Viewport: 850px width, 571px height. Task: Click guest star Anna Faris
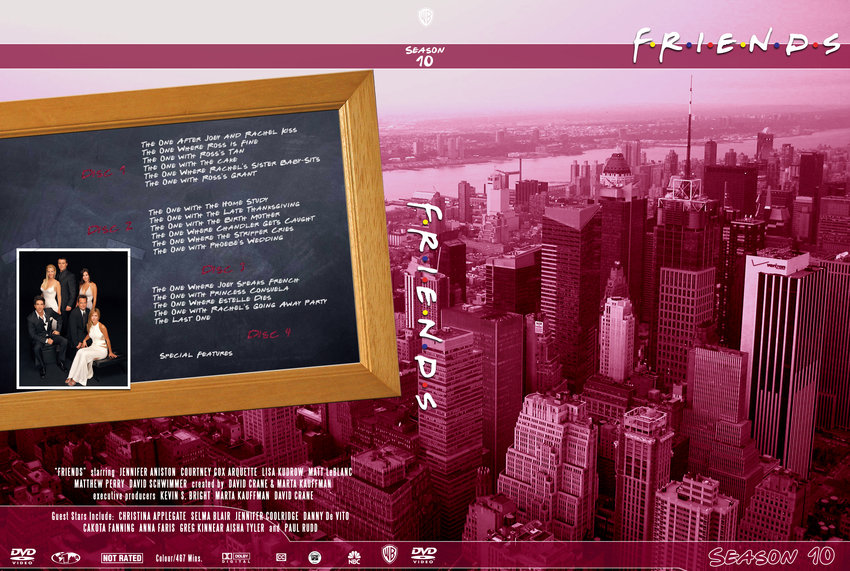[x=157, y=528]
